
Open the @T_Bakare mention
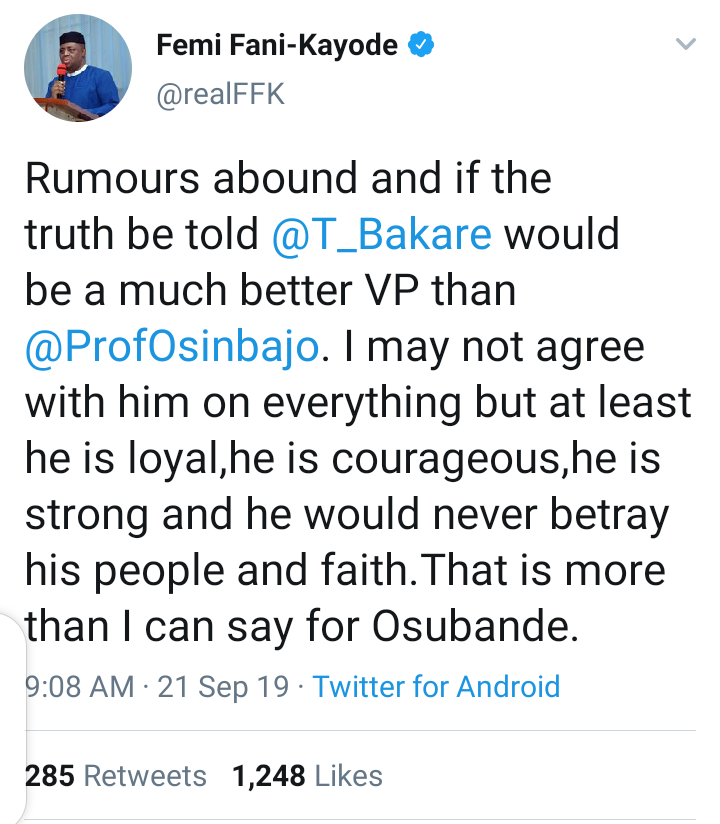(382, 235)
